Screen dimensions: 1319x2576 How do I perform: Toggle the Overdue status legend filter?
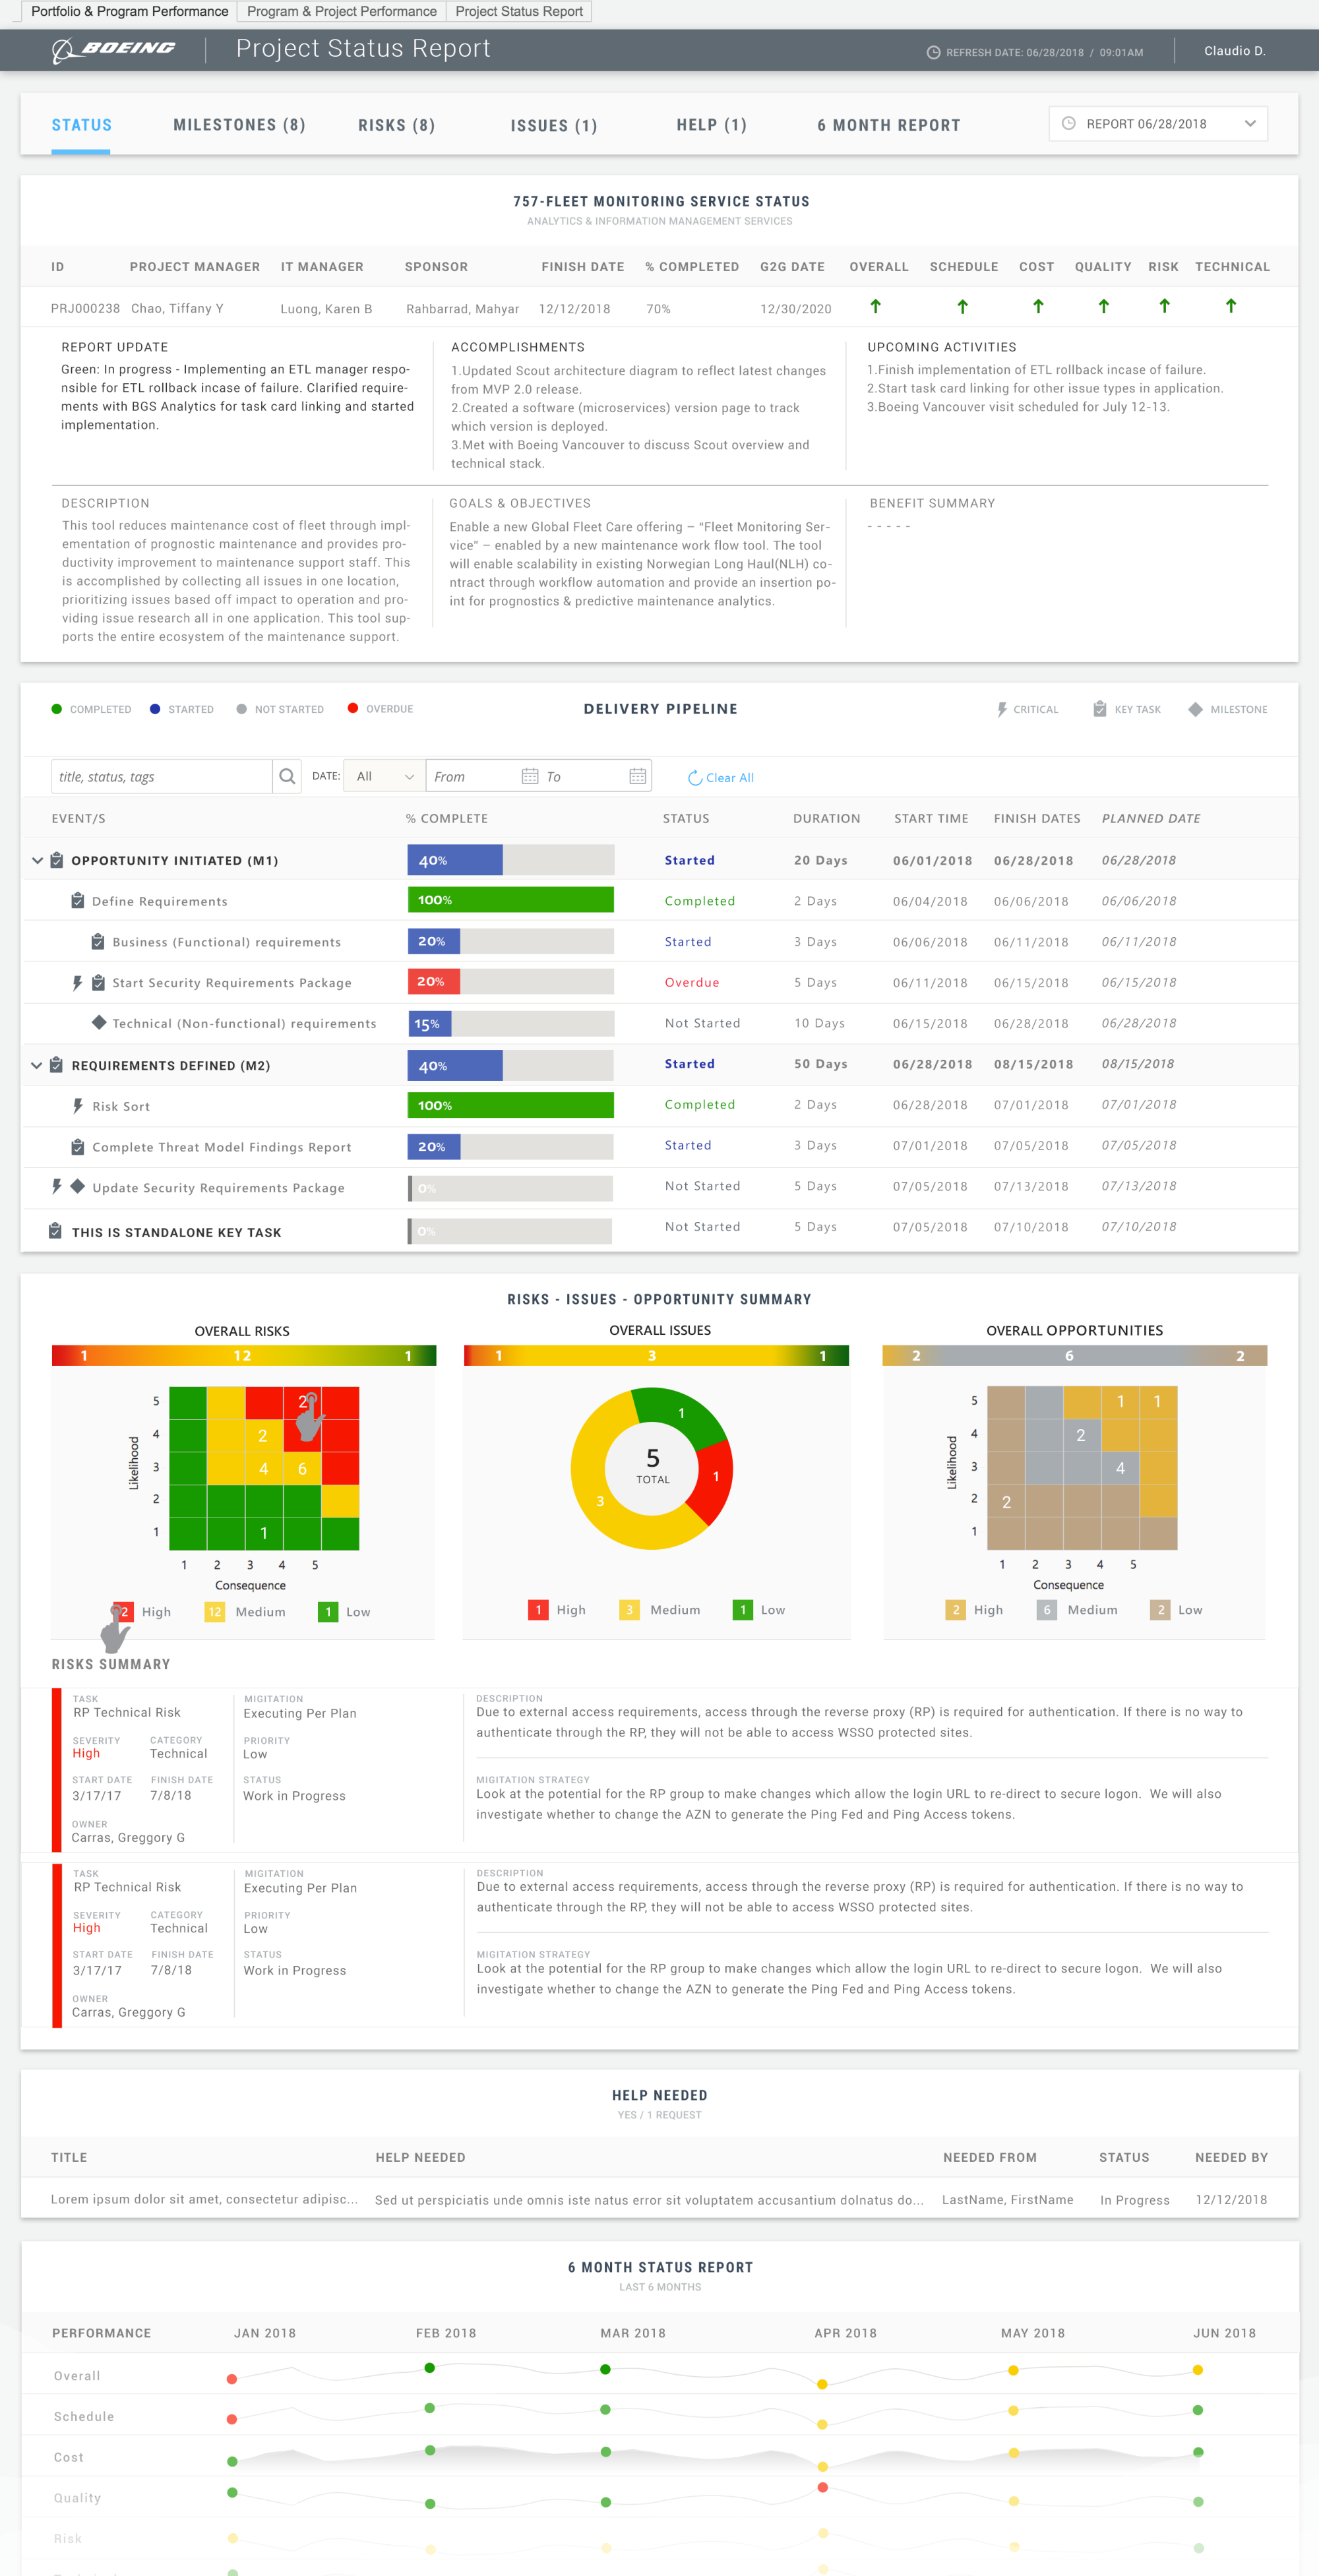pyautogui.click(x=380, y=709)
